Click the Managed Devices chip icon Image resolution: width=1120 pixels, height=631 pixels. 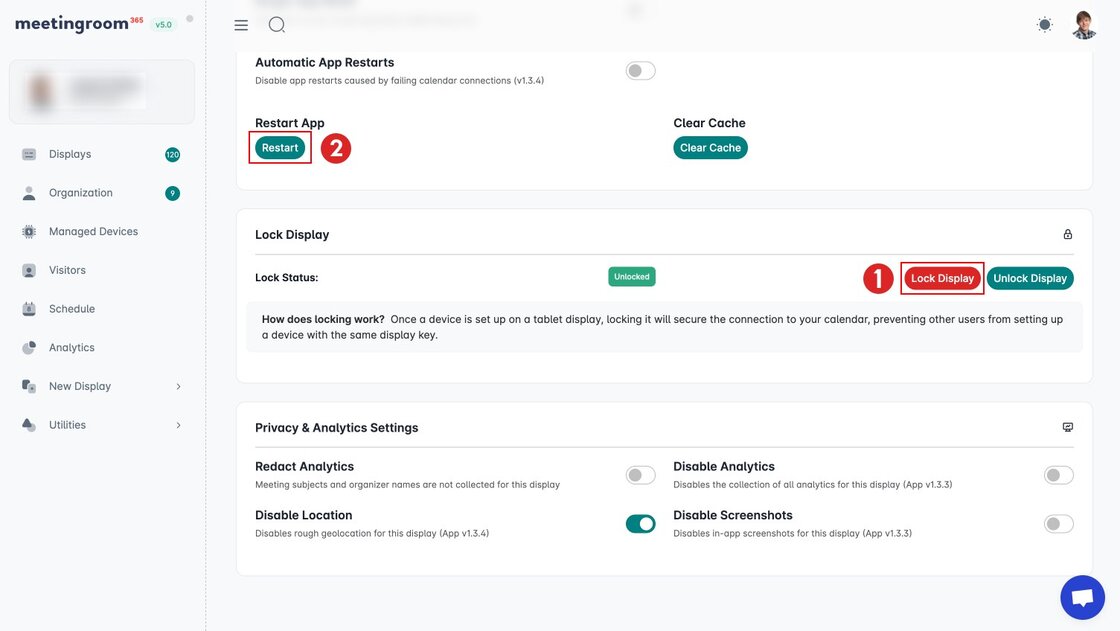pyautogui.click(x=29, y=232)
